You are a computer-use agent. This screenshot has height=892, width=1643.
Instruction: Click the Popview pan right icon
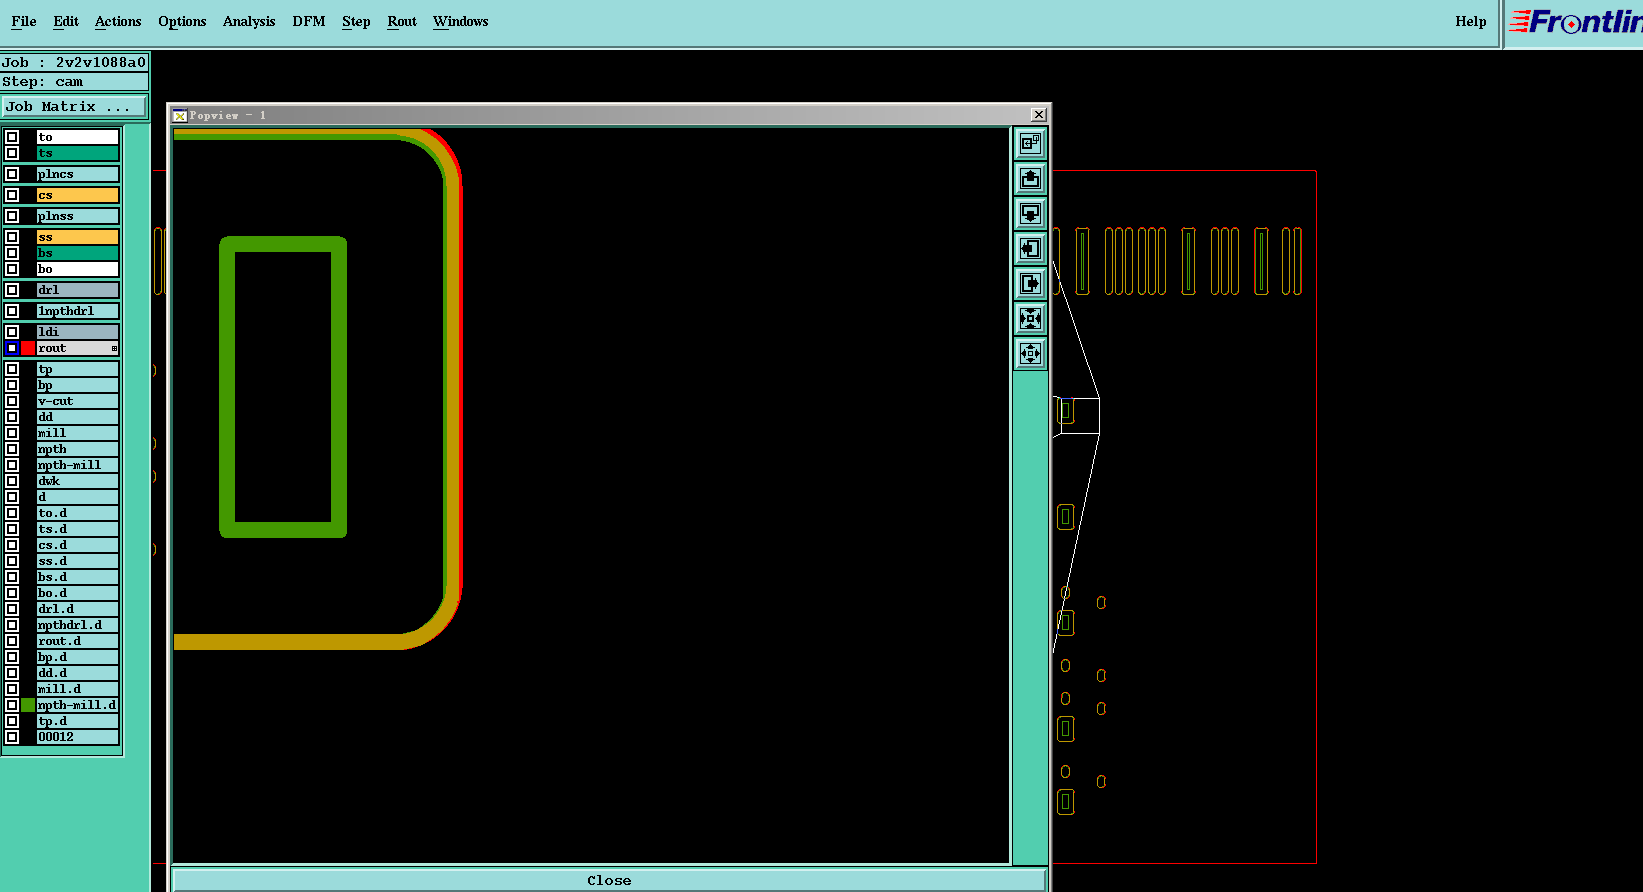tap(1030, 284)
